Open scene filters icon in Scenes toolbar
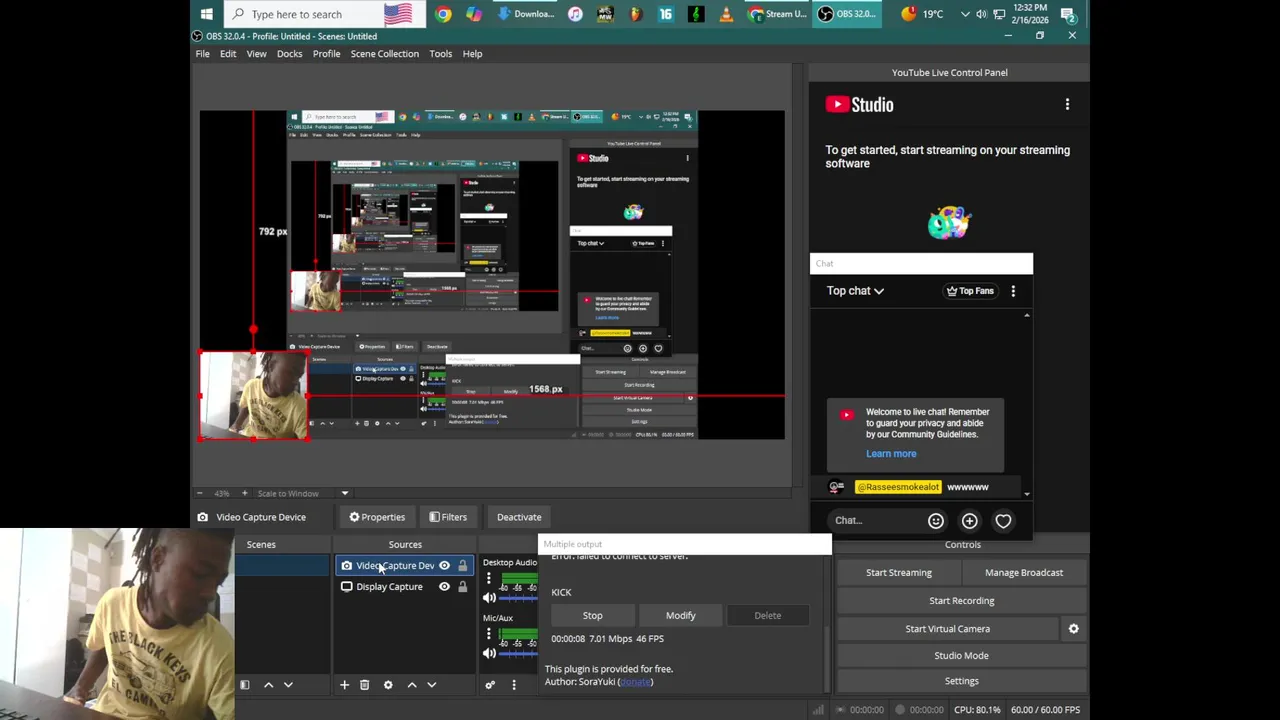Screen dimensions: 1280x720 244,685
